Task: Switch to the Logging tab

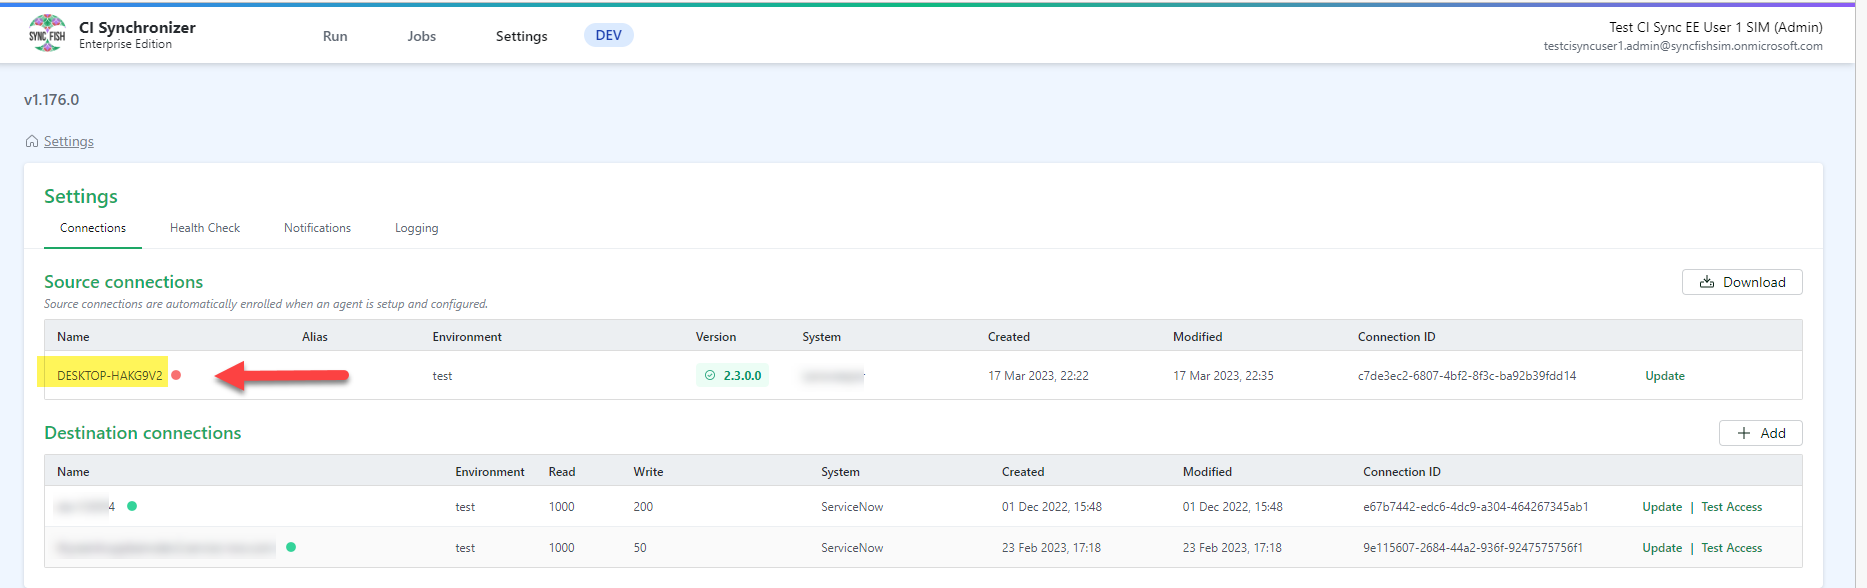Action: [416, 228]
